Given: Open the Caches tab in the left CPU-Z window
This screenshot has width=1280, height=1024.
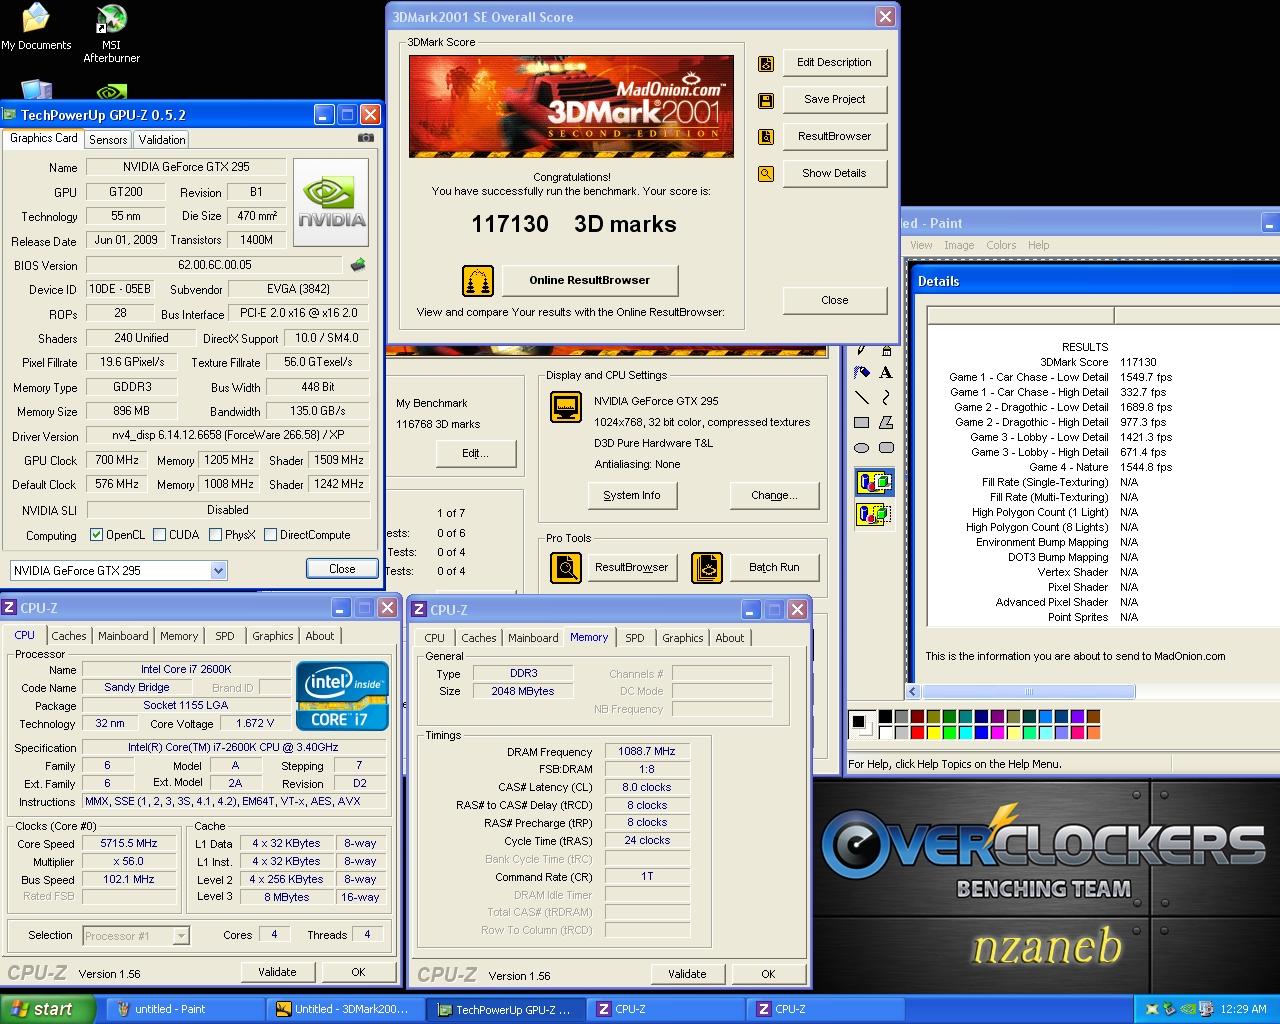Looking at the screenshot, I should pyautogui.click(x=69, y=636).
